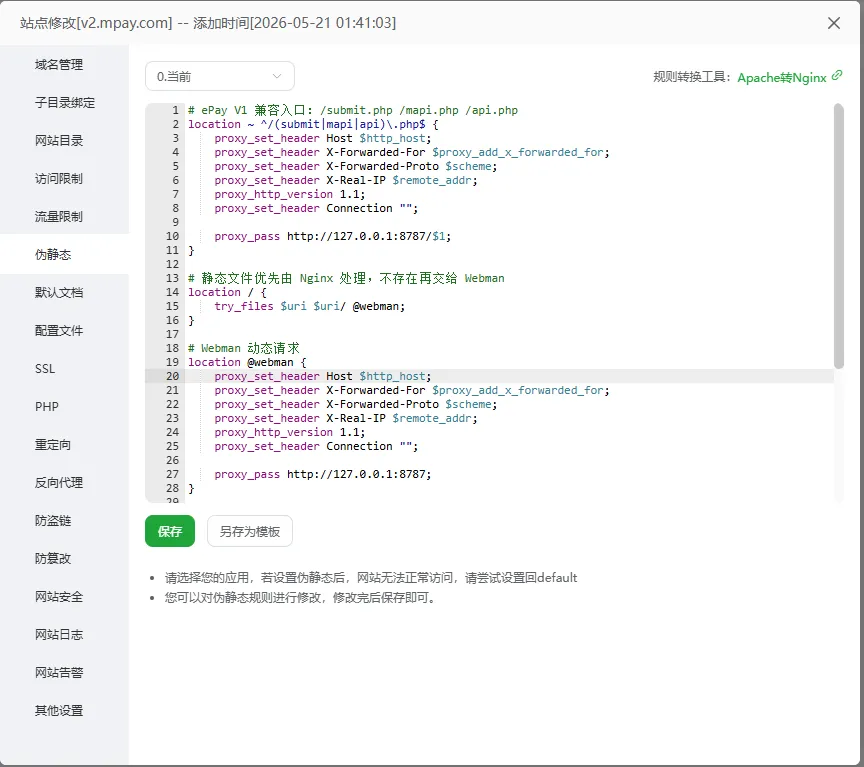864x767 pixels.
Task: Click the line number 20 in gutter
Action: click(172, 376)
